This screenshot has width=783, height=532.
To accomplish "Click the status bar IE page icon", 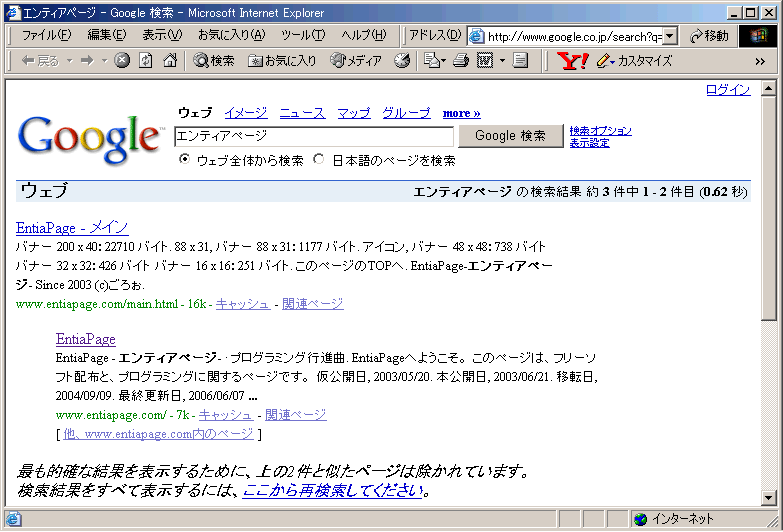I will [x=13, y=519].
